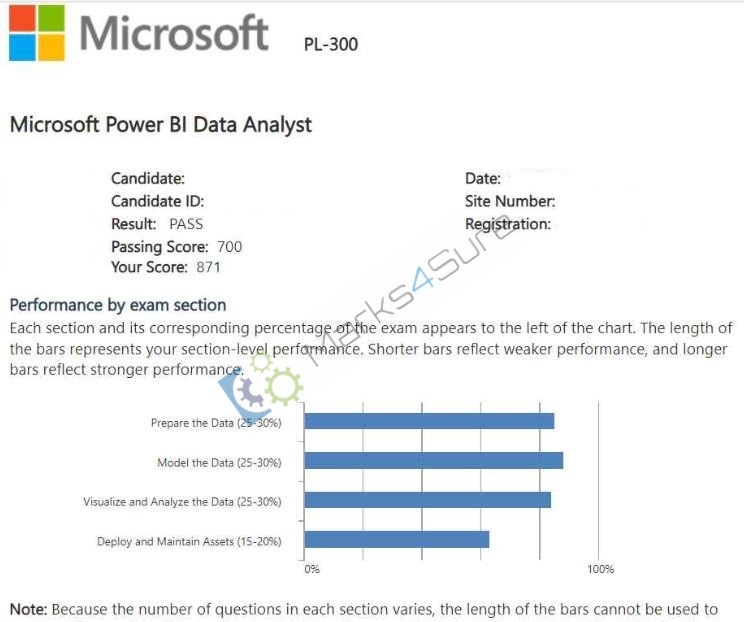Click the Deploy and Maintain Assets bar
Viewport: 744px width, 622px height.
click(x=397, y=539)
